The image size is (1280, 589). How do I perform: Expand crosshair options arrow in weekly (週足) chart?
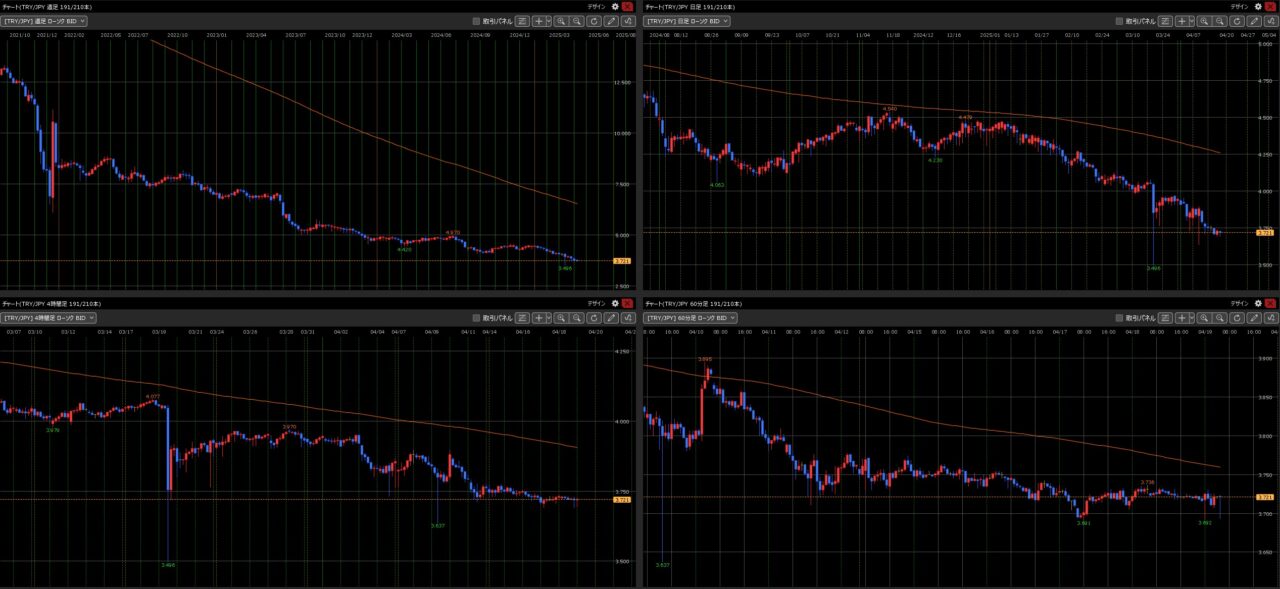point(549,20)
